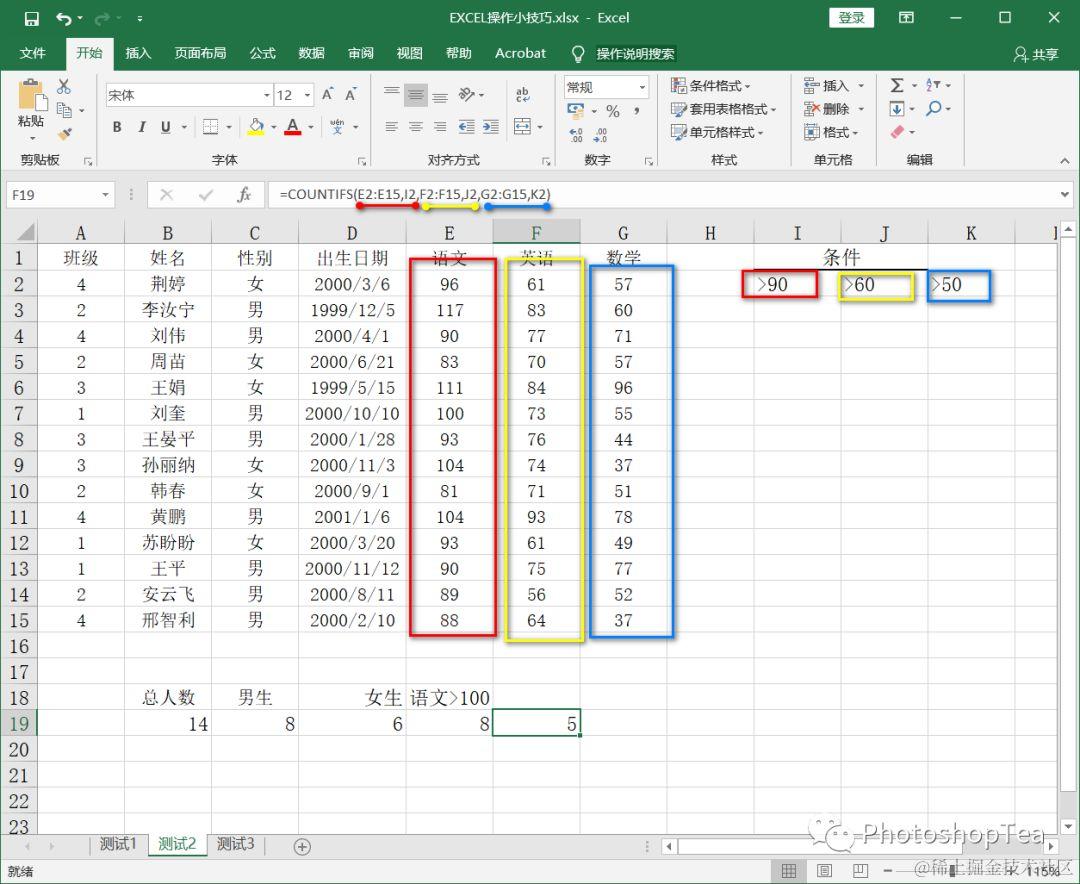The image size is (1080, 884).
Task: Click the Name Box showing F19
Action: click(53, 195)
